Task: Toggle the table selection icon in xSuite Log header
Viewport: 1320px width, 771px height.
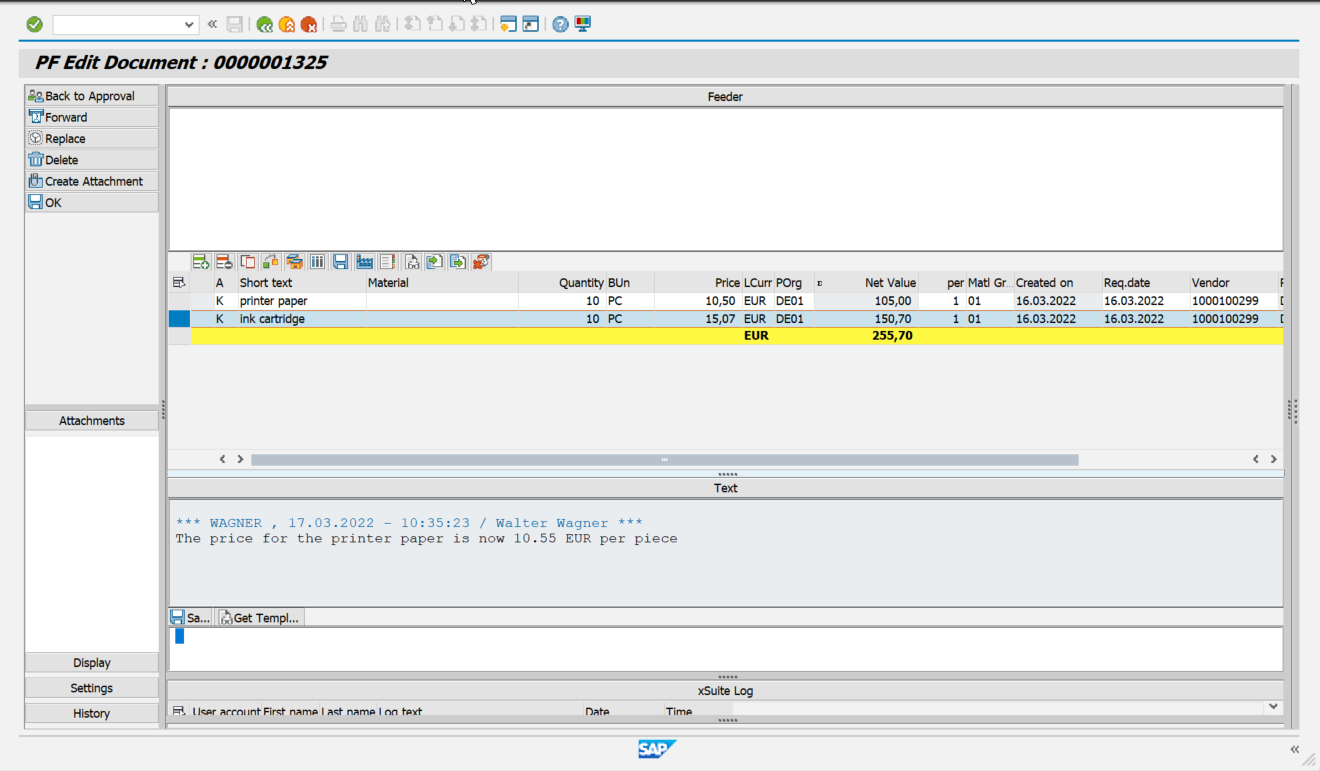Action: click(180, 711)
